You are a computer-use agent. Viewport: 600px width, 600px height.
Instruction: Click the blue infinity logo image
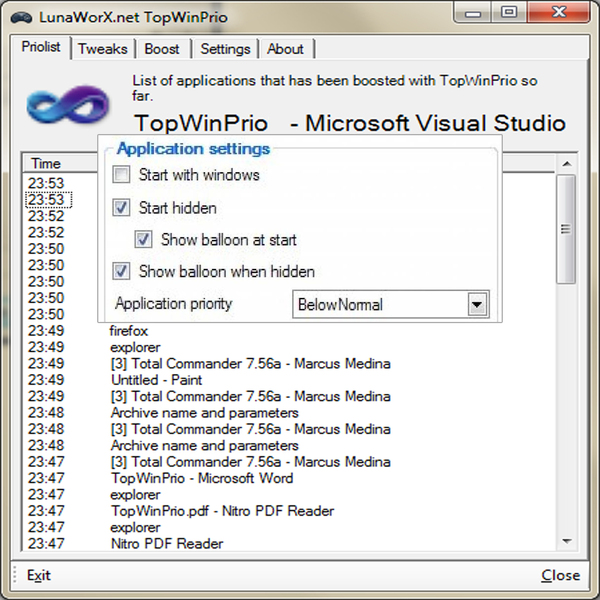[x=68, y=104]
